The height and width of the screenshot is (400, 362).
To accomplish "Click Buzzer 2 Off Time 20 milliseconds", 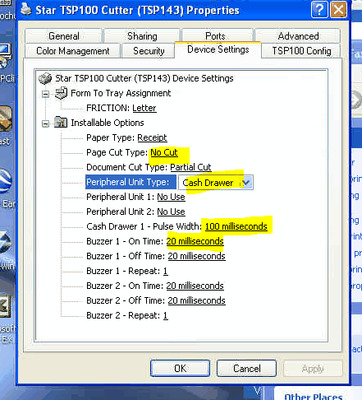I will tap(196, 301).
